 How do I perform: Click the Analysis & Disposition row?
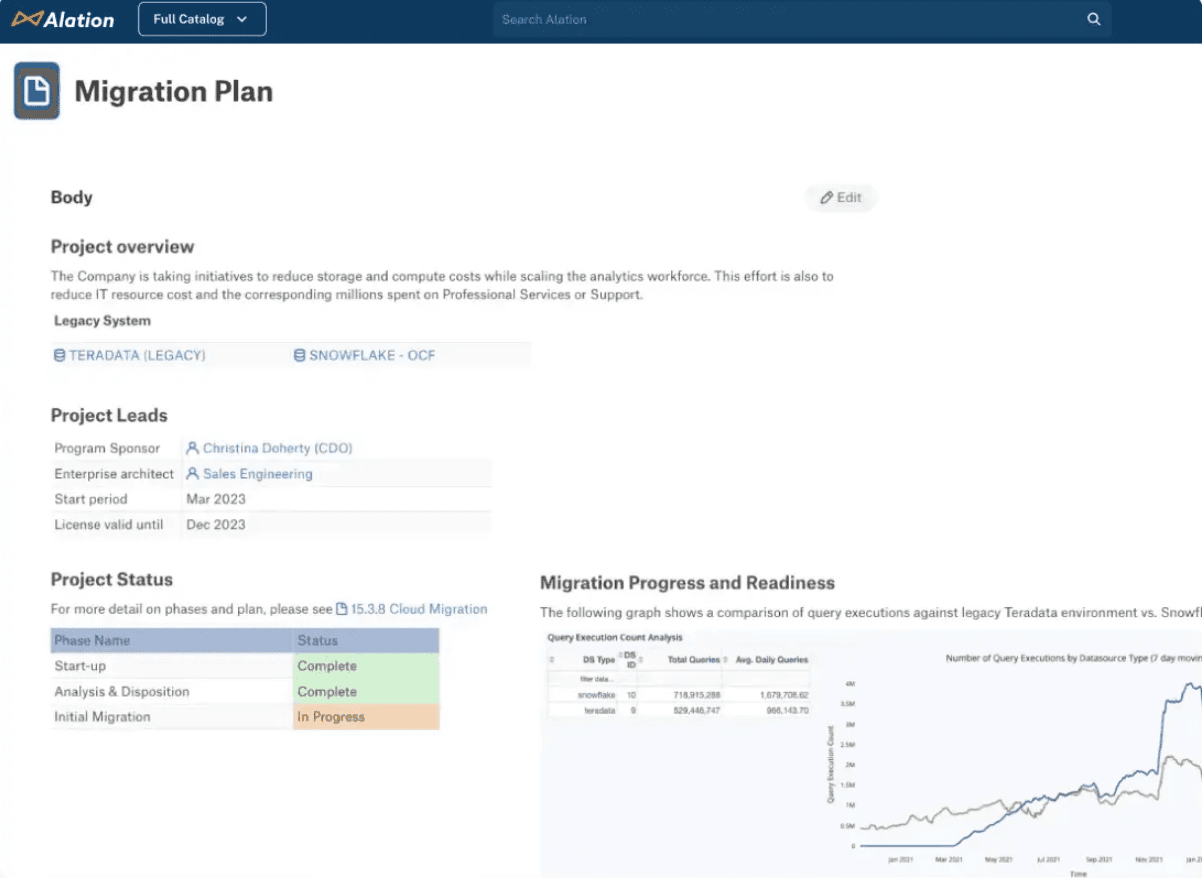point(245,692)
